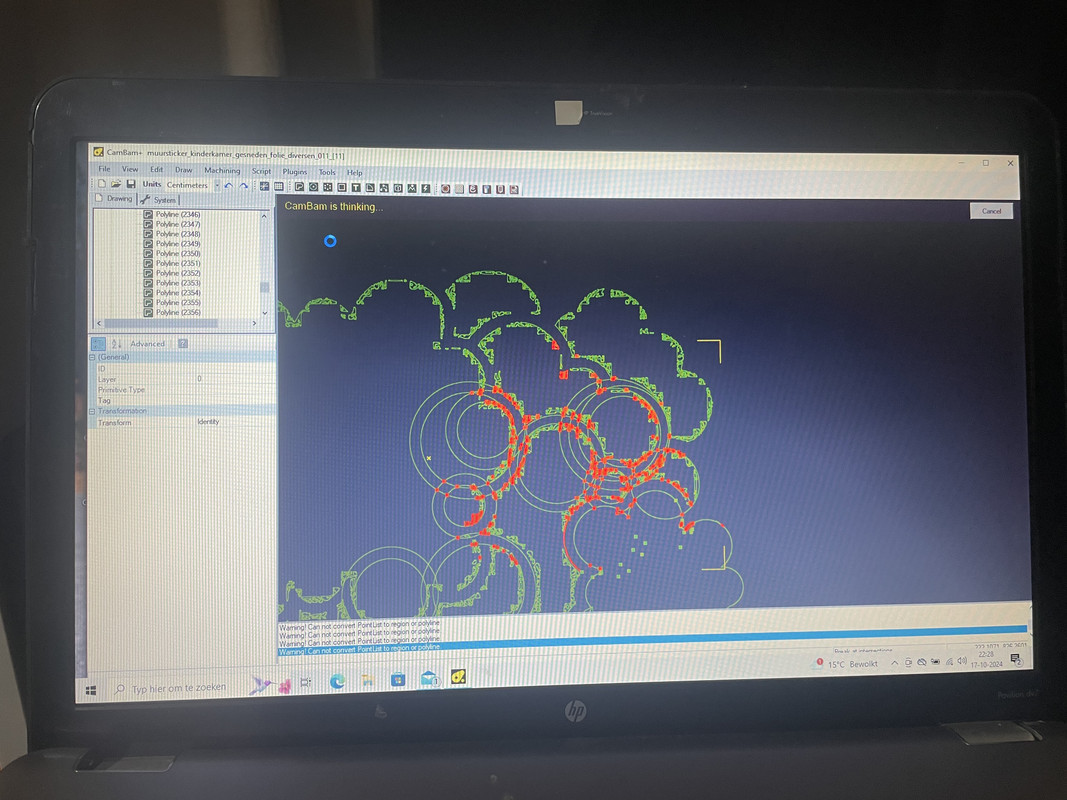Open the File menu
Screen dimensions: 1067x800
pos(104,169)
